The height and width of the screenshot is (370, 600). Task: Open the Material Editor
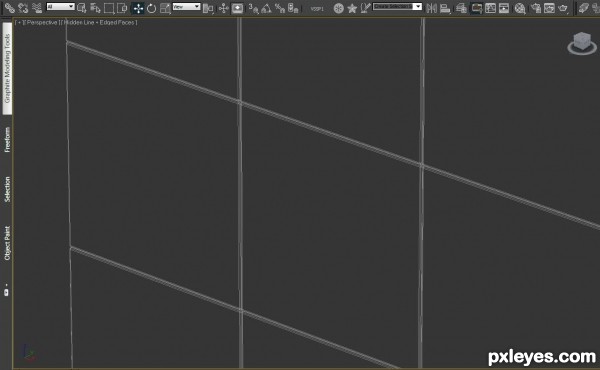[520, 8]
